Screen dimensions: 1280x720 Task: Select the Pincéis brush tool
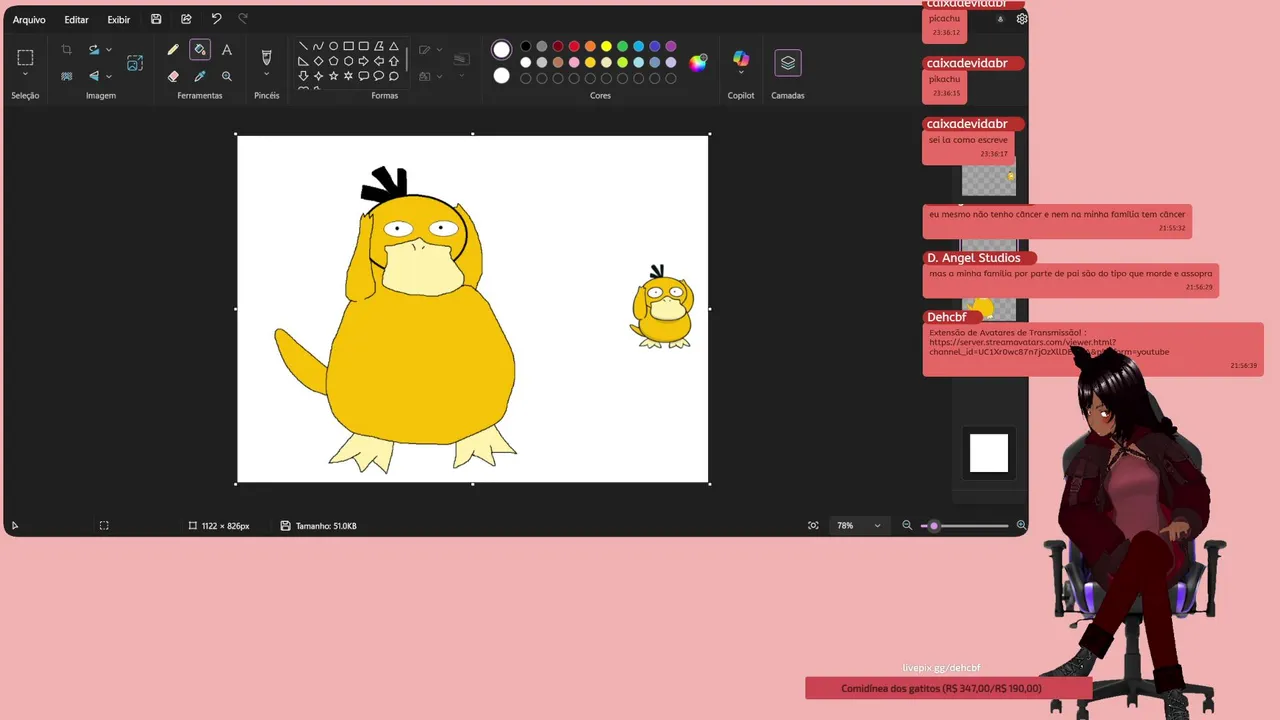pyautogui.click(x=266, y=57)
